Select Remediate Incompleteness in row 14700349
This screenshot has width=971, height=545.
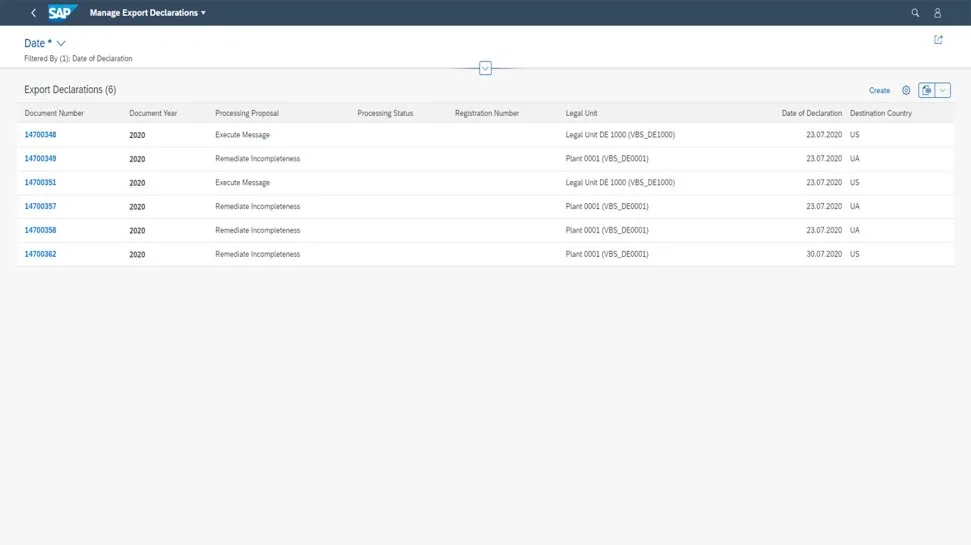(258, 159)
